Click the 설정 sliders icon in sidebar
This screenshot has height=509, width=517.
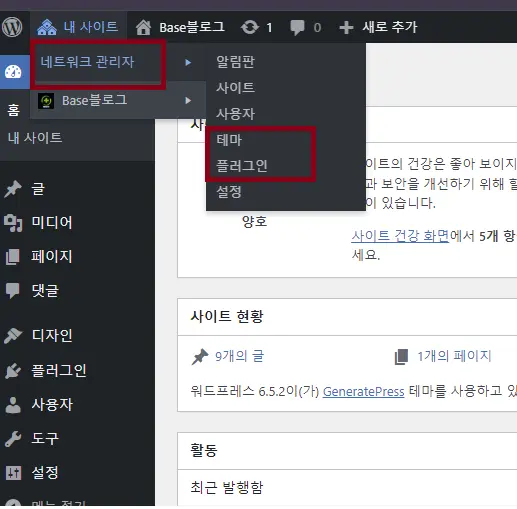coord(13,473)
